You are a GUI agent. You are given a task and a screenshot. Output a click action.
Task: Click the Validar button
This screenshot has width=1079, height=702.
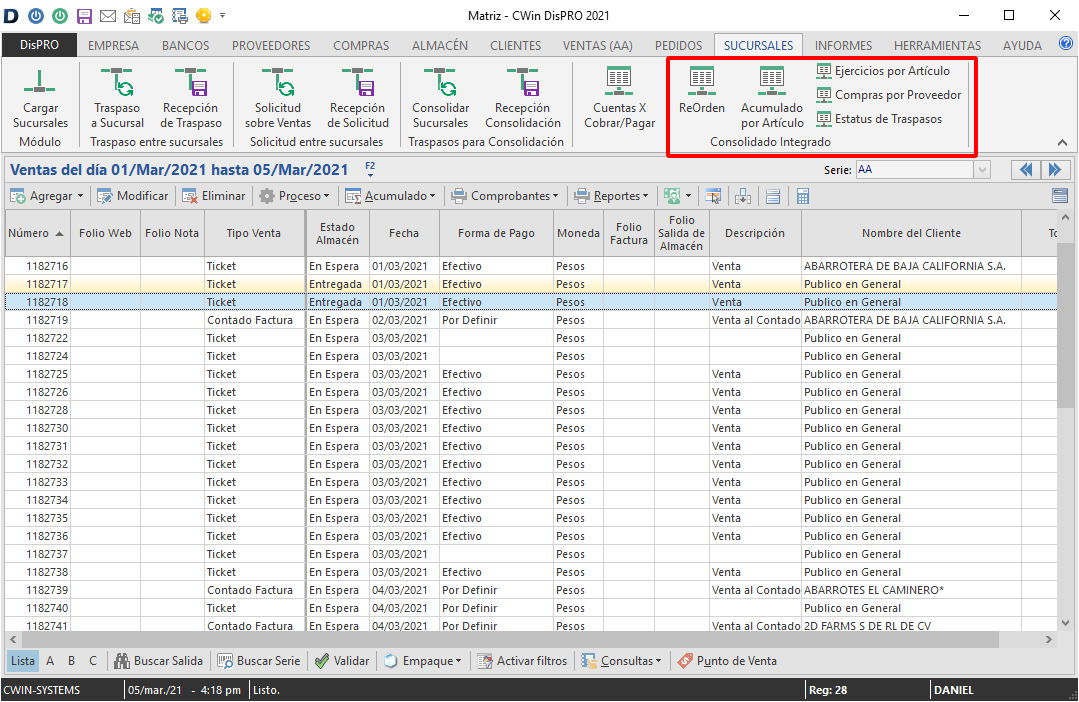tap(342, 661)
